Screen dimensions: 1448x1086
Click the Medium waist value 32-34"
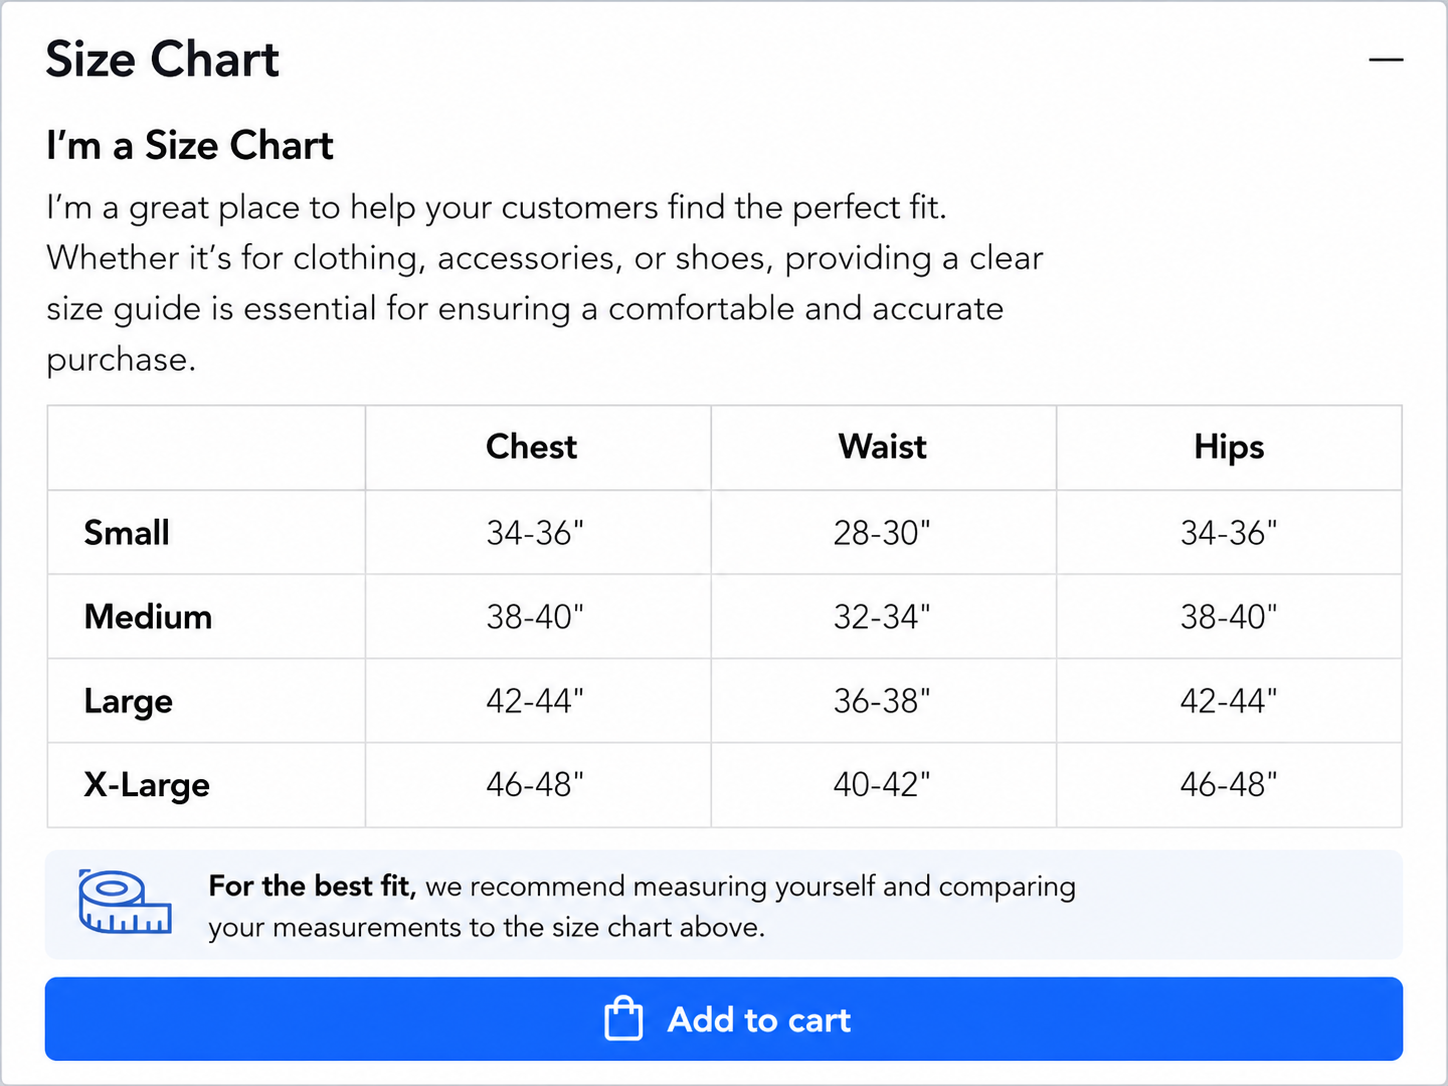[882, 616]
